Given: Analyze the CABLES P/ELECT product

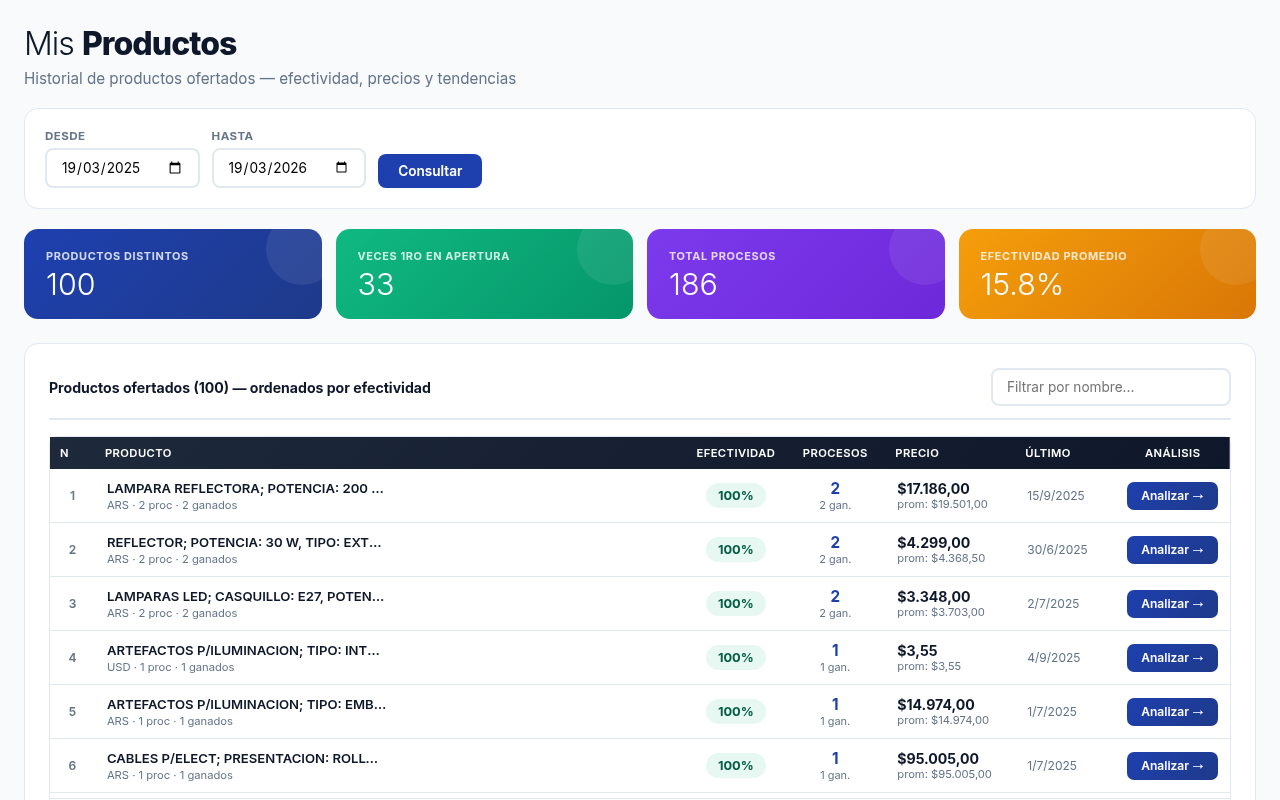Looking at the screenshot, I should coord(1171,766).
